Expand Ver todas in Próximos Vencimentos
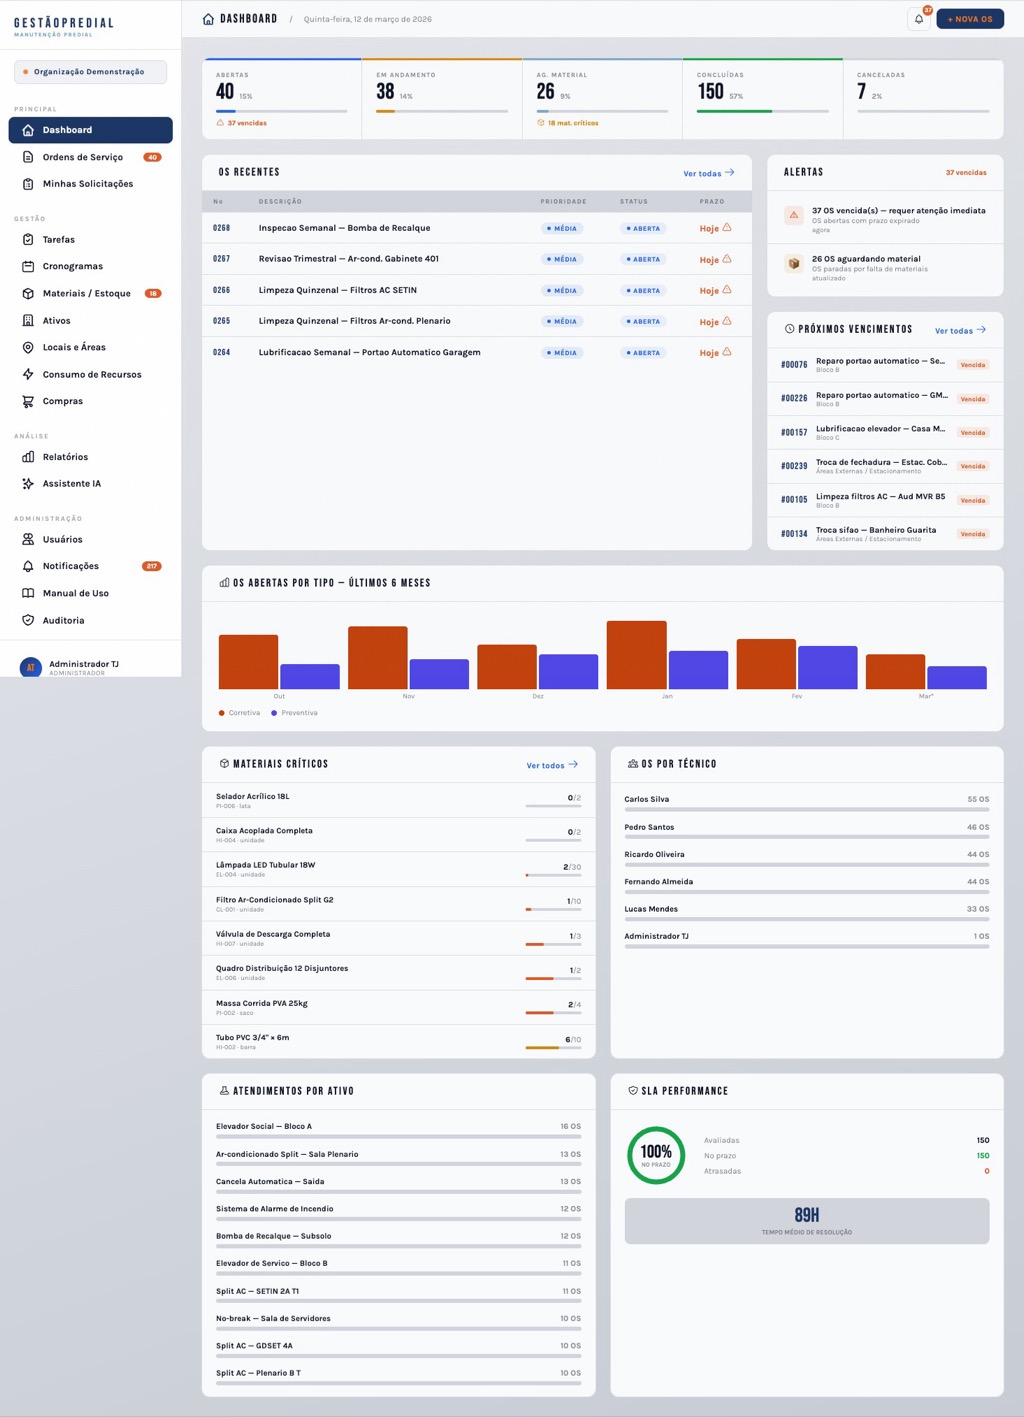This screenshot has height=1417, width=1024. (x=959, y=330)
